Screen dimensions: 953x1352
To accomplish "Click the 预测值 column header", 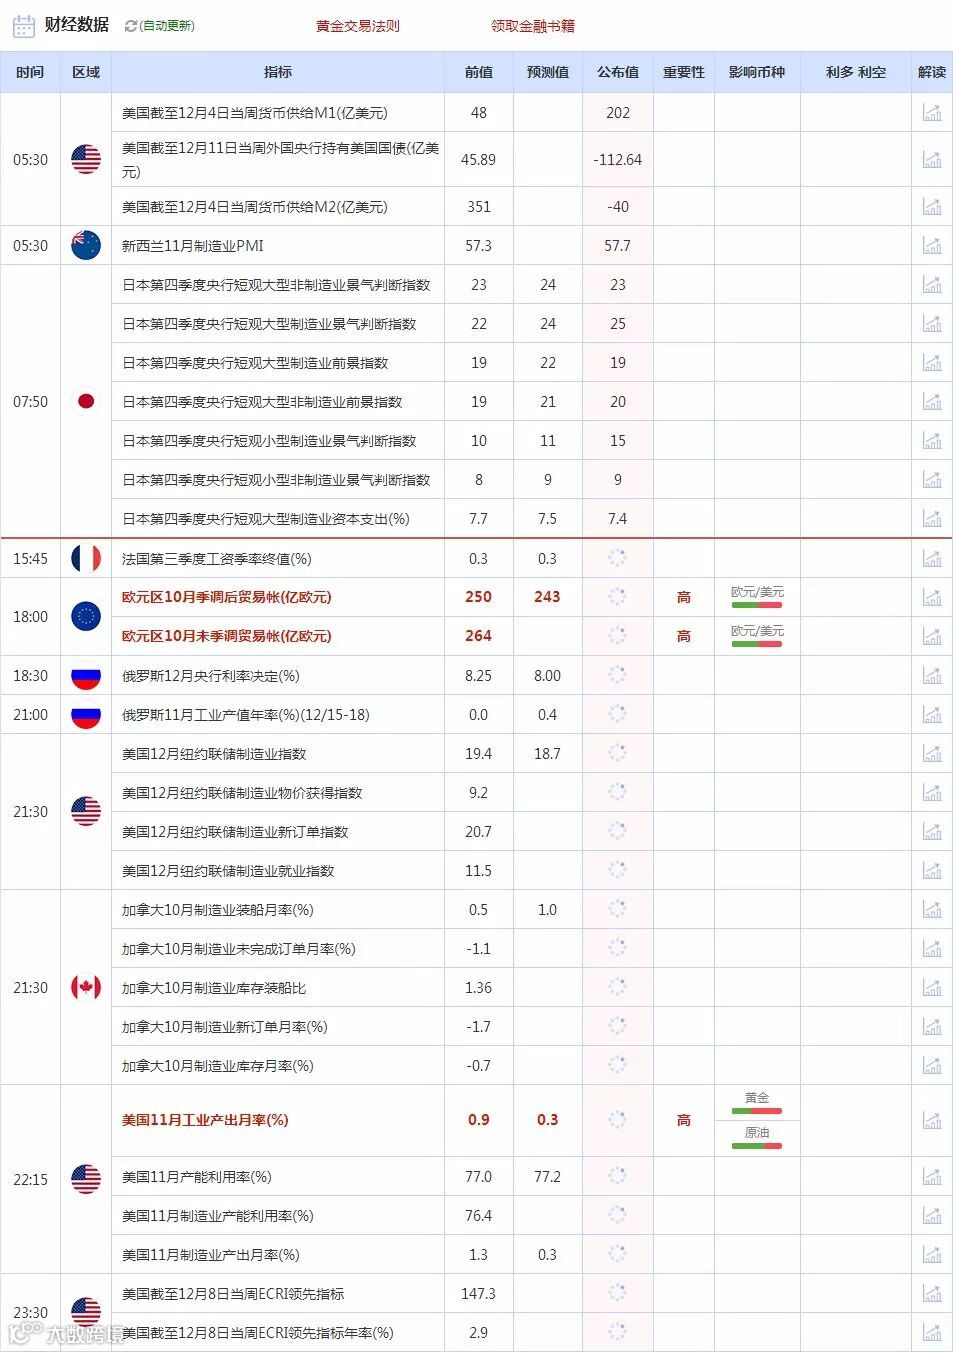I will pos(548,72).
